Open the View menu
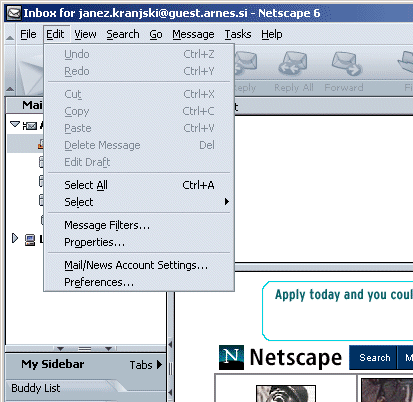 pos(85,34)
